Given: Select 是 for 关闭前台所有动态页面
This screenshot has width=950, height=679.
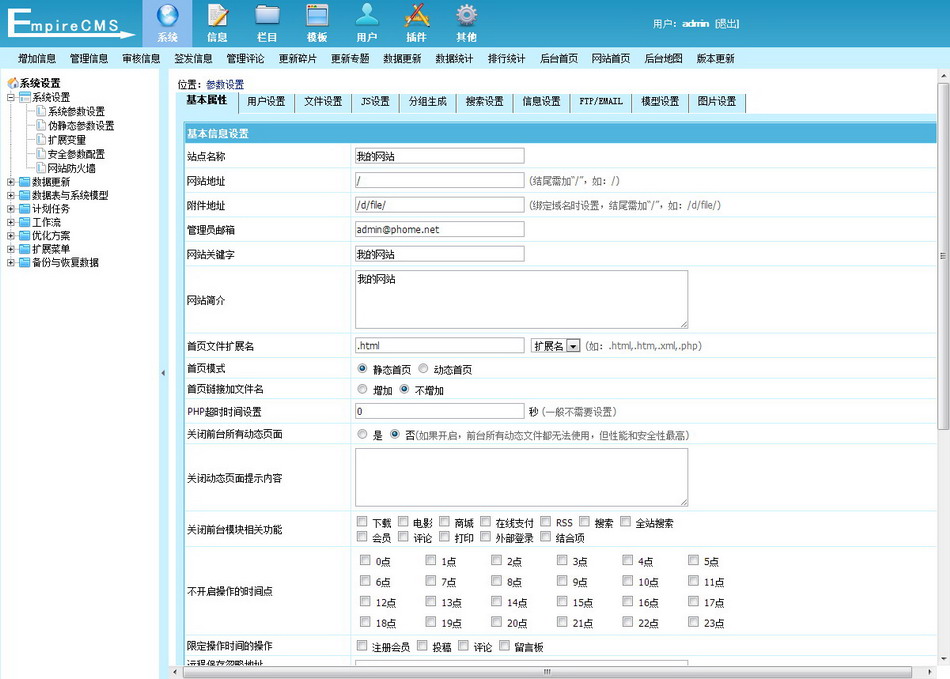Looking at the screenshot, I should pos(362,434).
